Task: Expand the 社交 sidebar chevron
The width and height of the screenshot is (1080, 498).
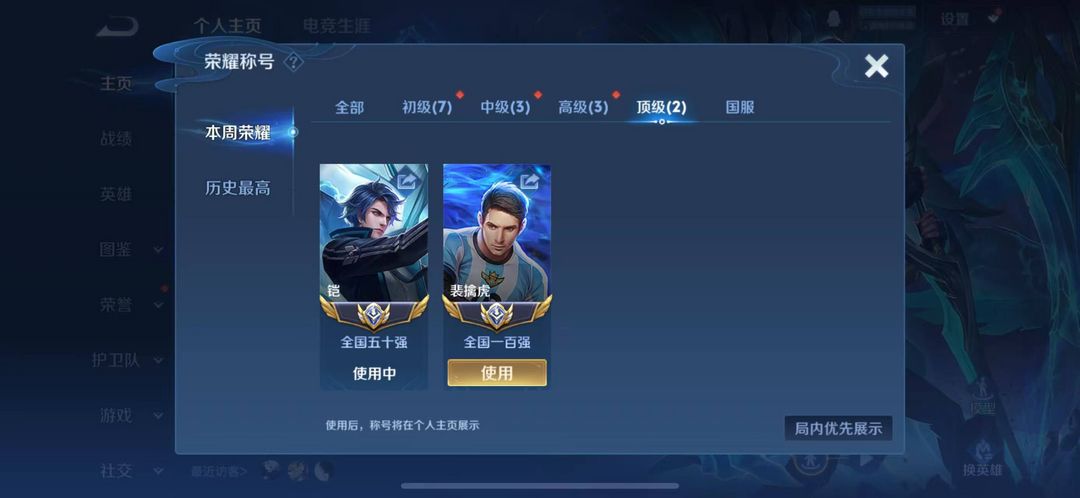Action: coord(158,471)
